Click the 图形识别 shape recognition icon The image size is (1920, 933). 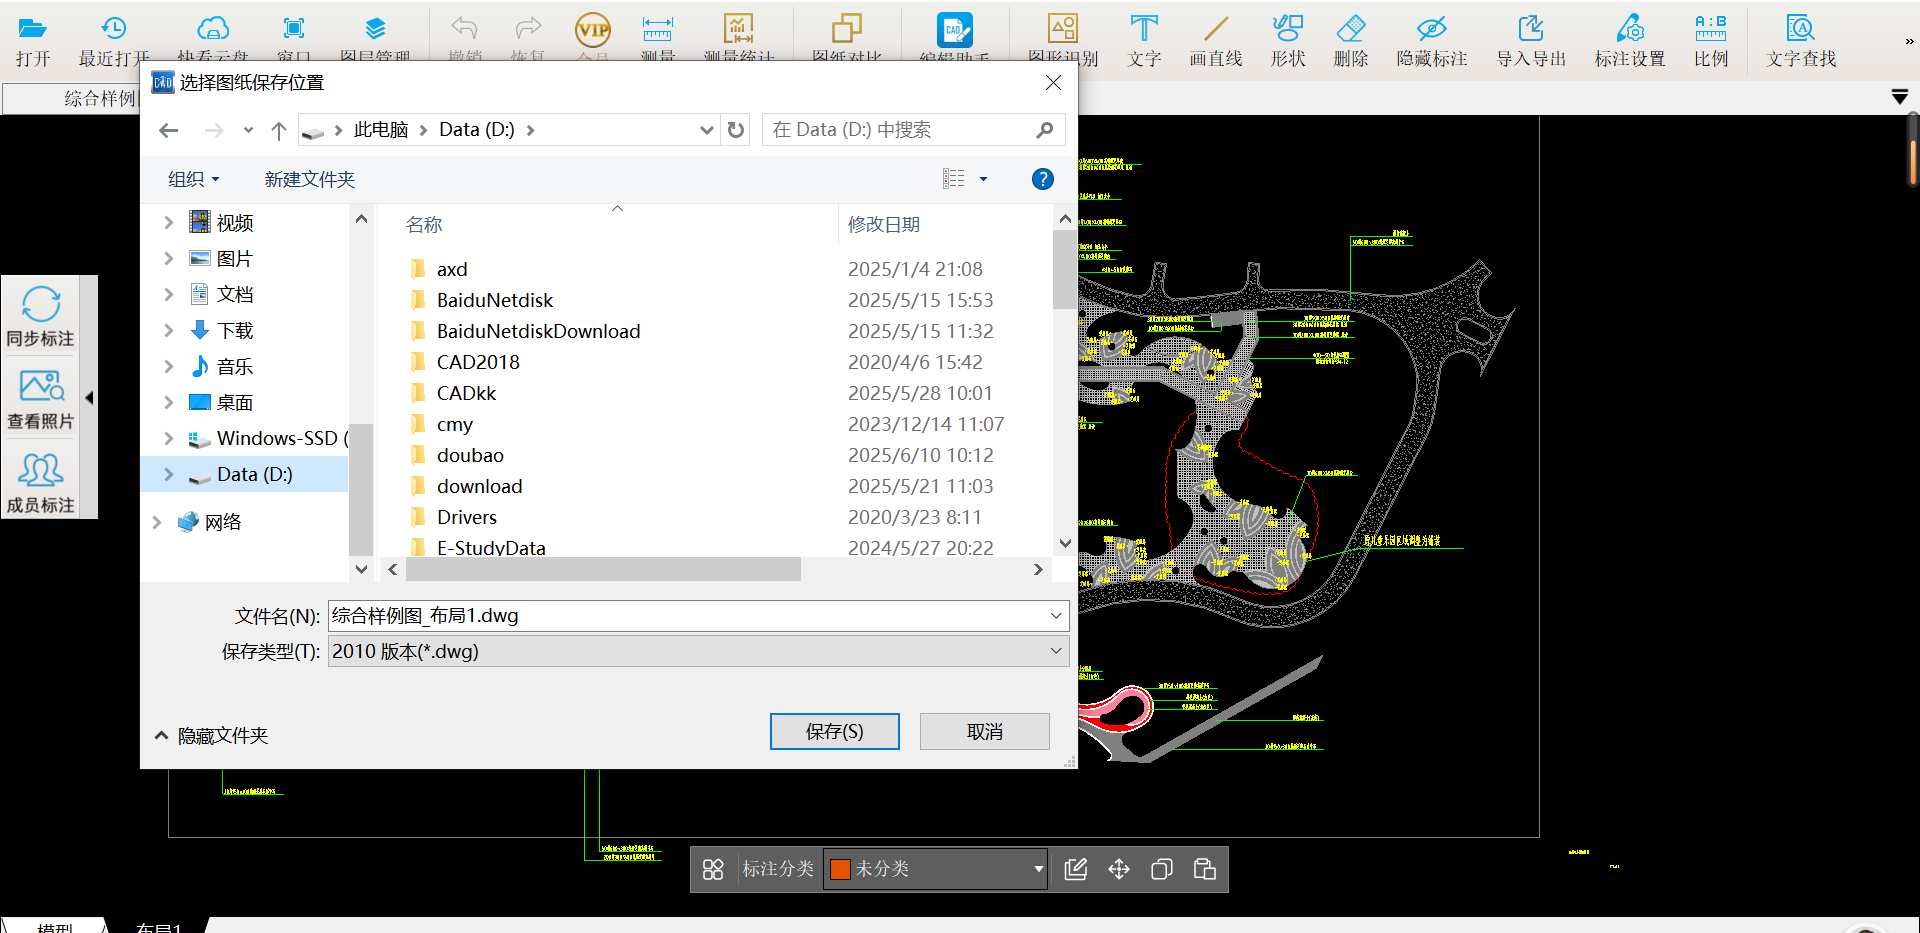pos(1062,30)
